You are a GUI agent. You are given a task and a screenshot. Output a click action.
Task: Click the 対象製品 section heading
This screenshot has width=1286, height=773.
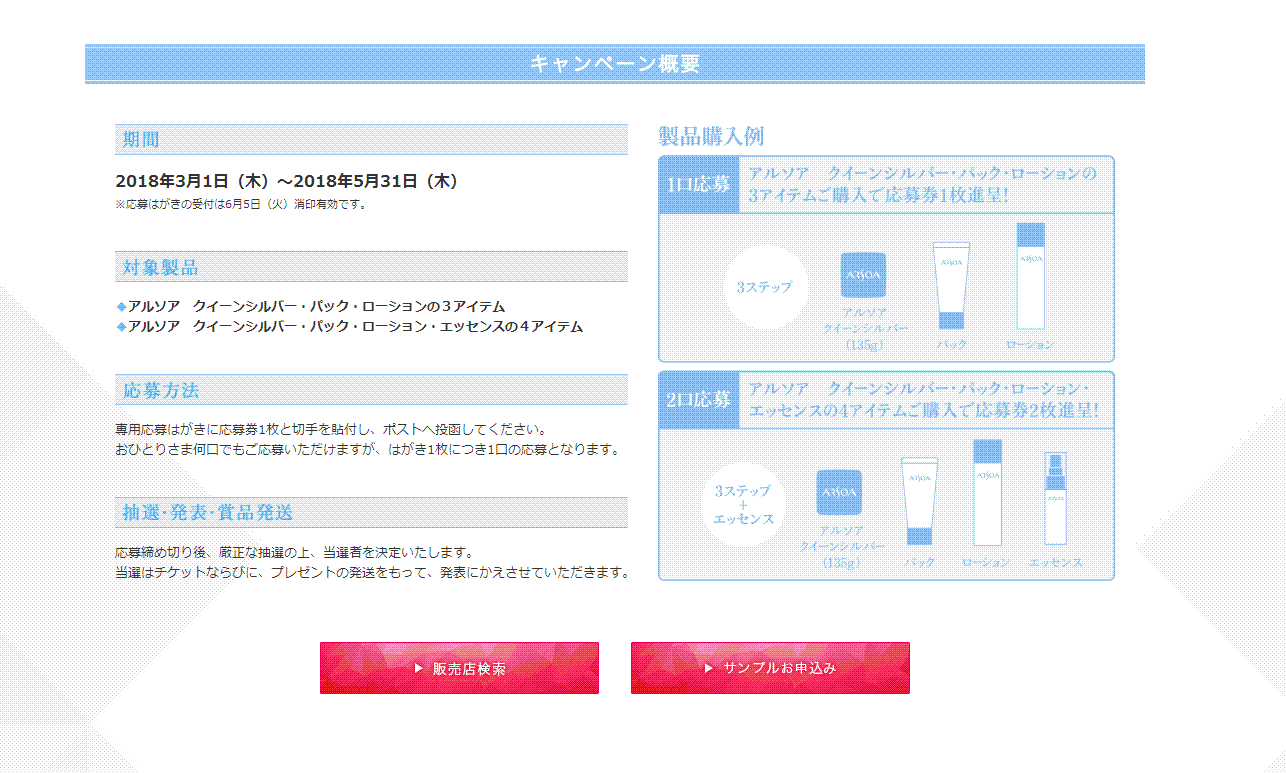tap(371, 267)
